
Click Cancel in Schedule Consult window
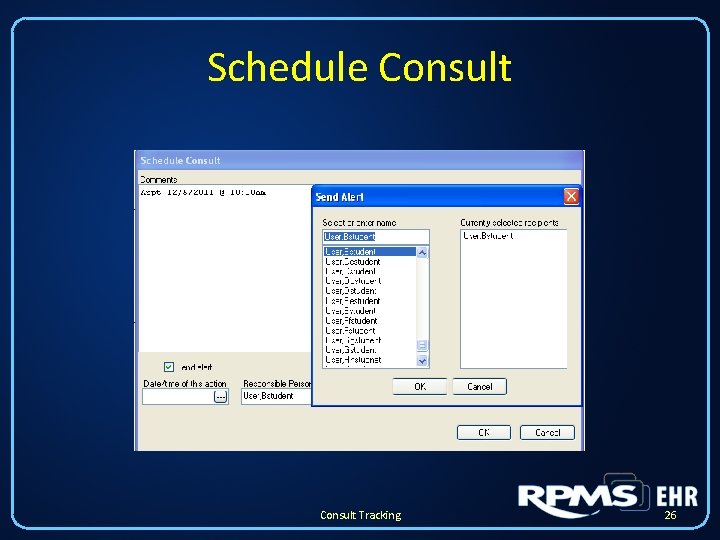pos(547,433)
